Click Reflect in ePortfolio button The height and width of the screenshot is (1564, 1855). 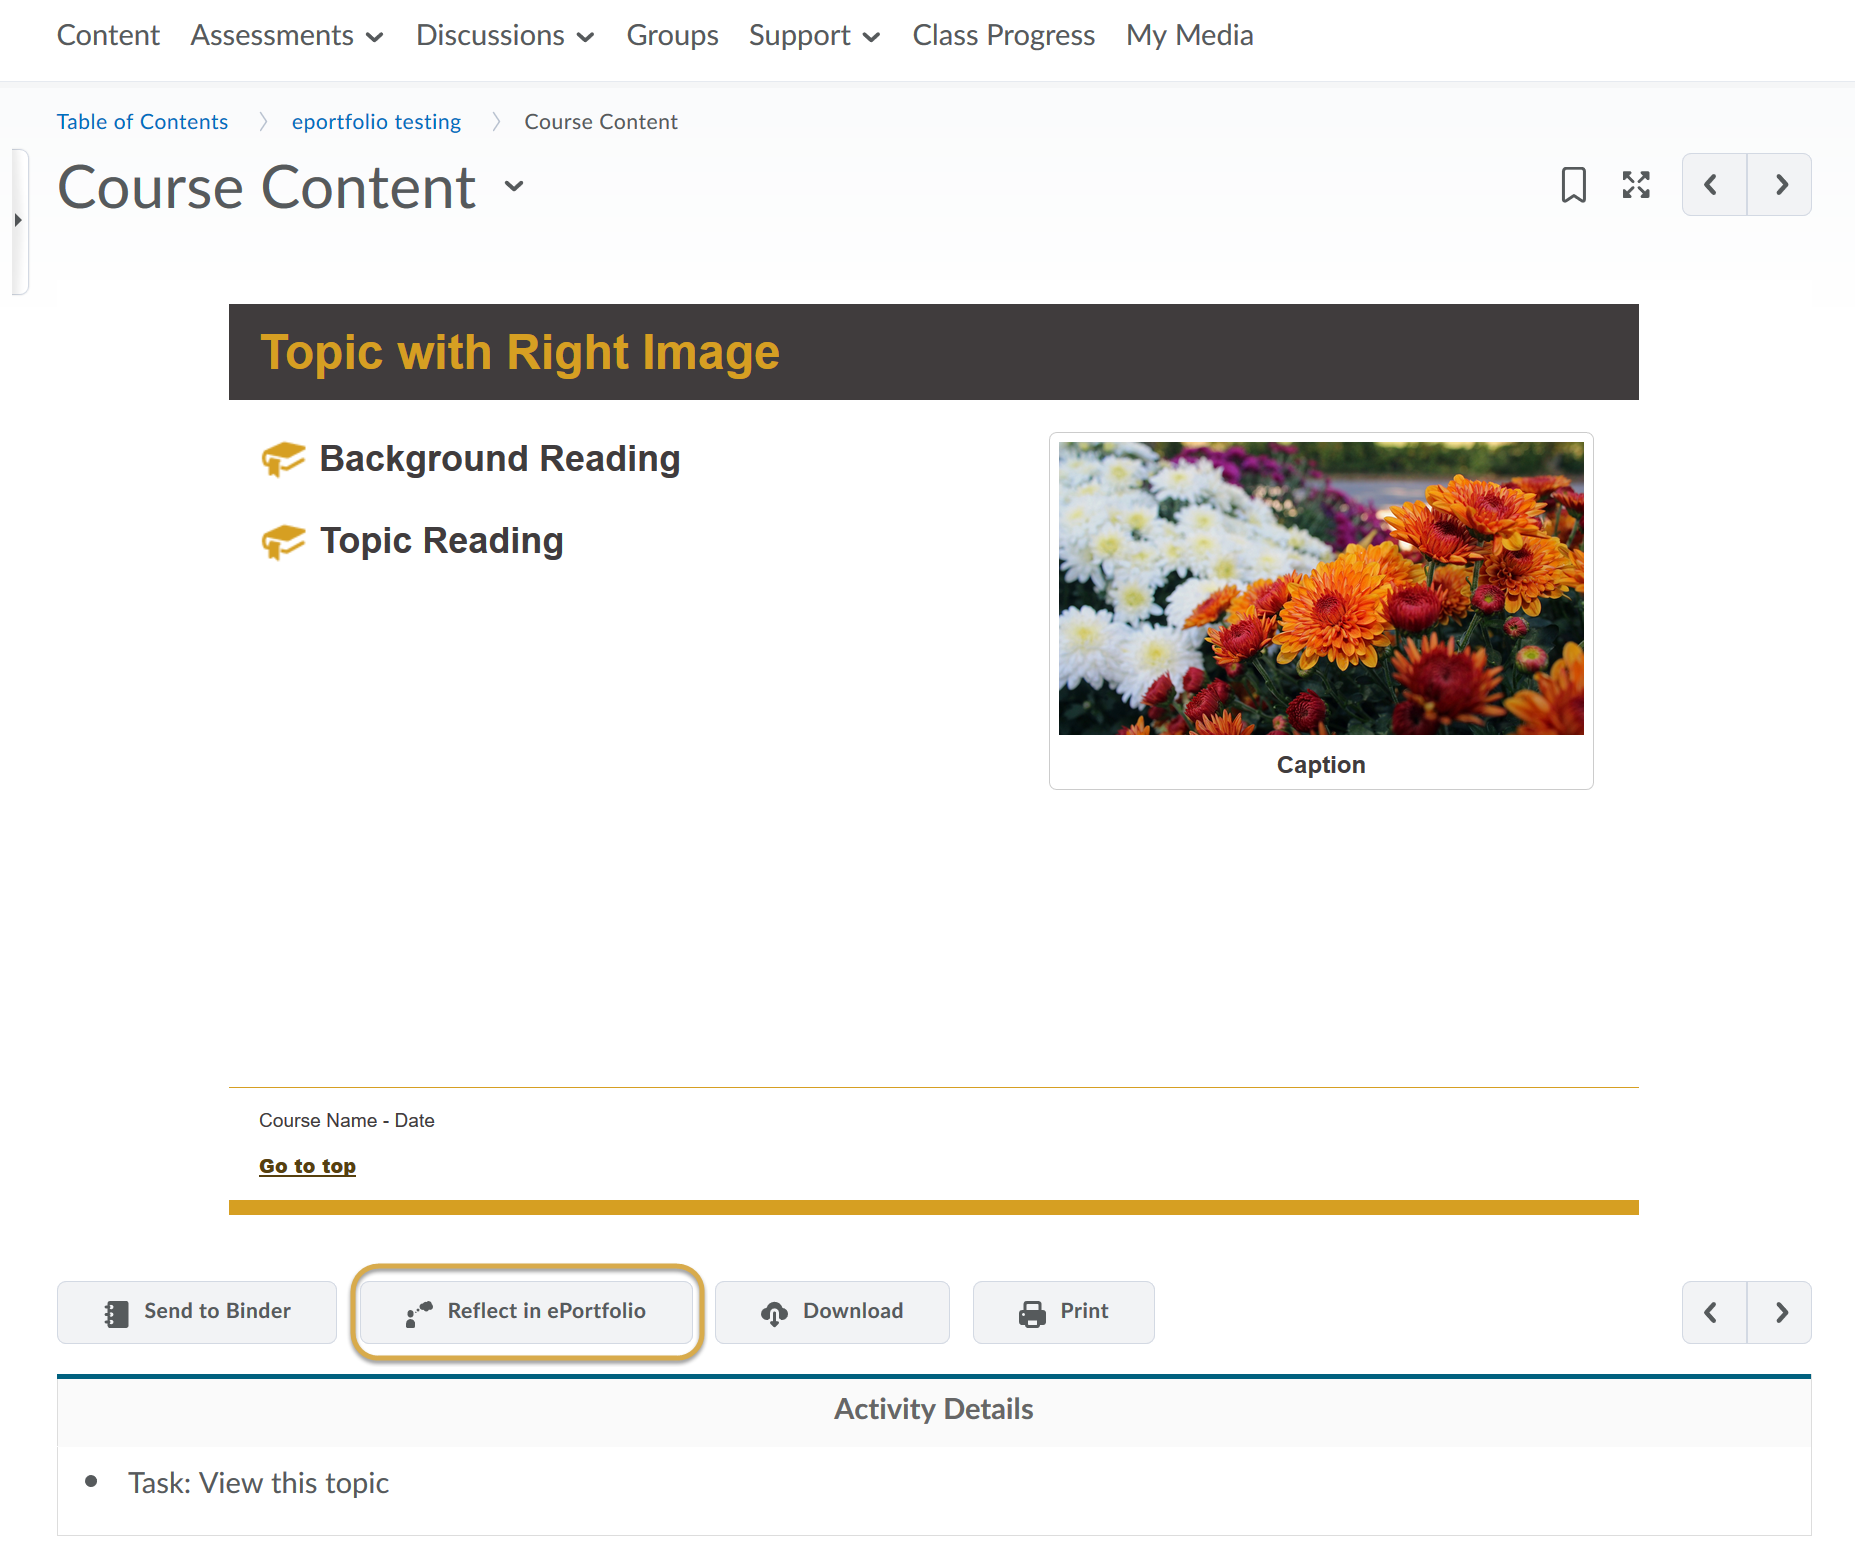click(x=527, y=1312)
